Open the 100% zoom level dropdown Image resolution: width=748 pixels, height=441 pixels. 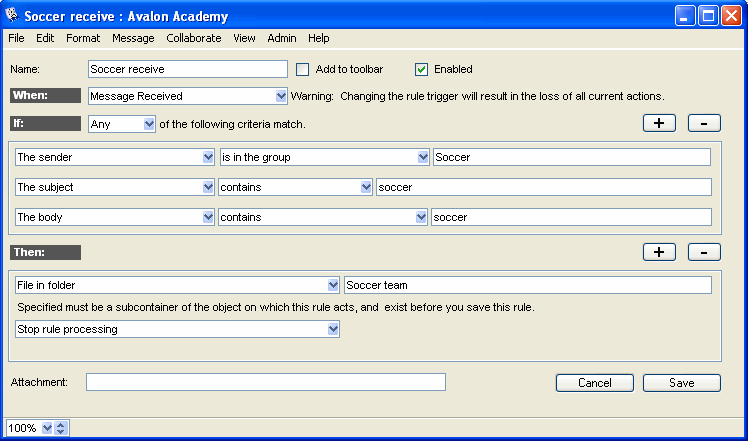point(47,428)
